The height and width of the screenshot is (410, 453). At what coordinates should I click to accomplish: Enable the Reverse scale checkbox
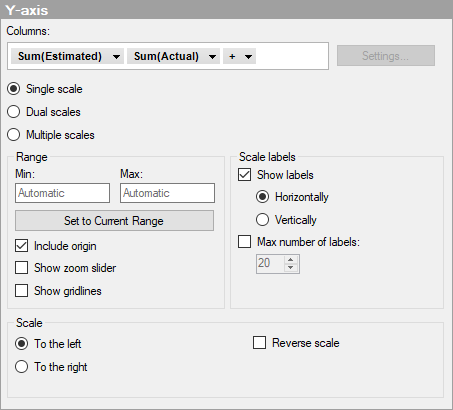259,342
